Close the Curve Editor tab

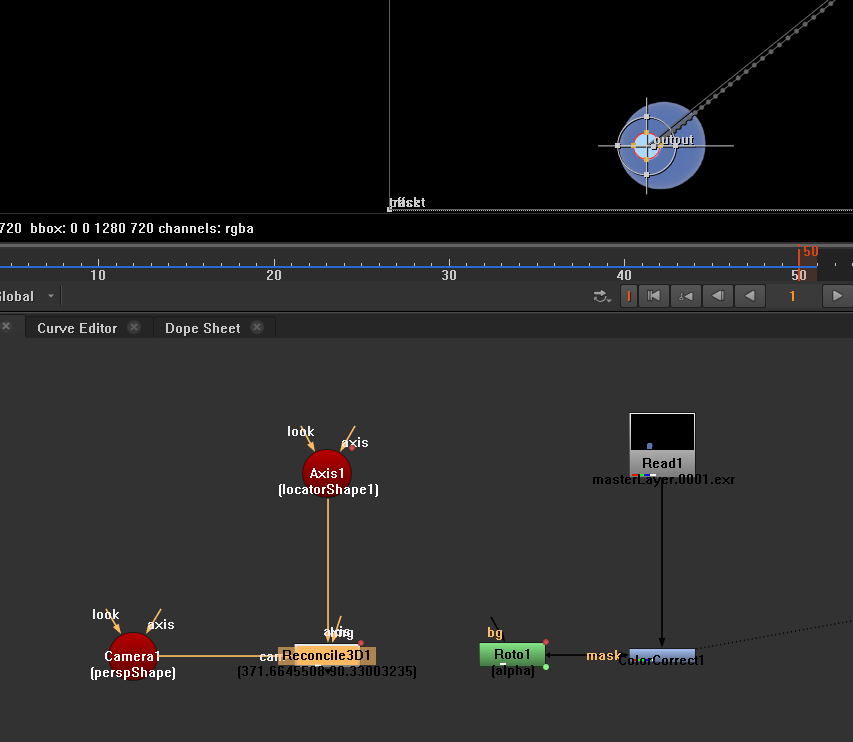pyautogui.click(x=134, y=327)
